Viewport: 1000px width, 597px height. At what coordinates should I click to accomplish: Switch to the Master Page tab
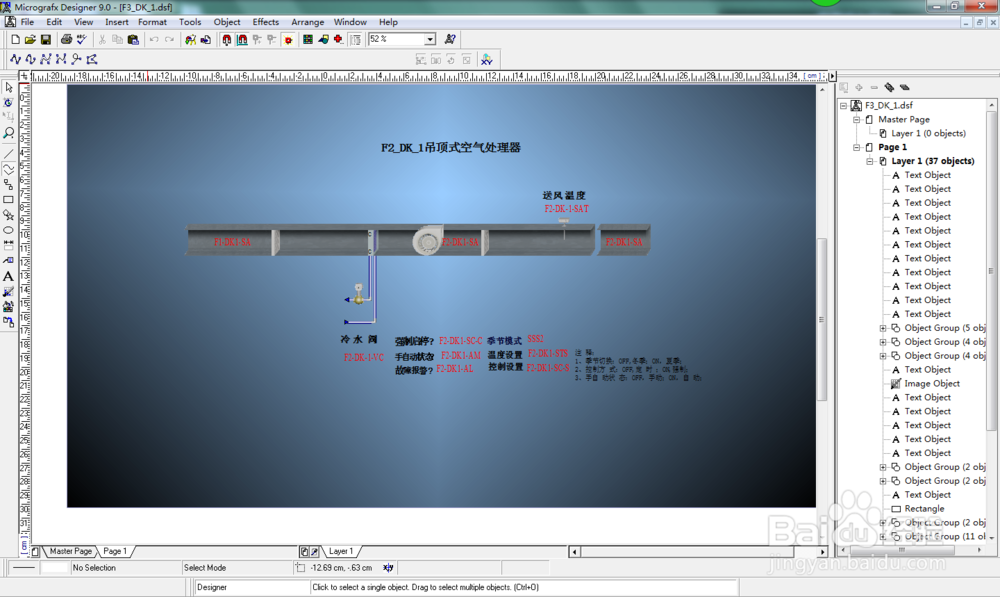70,551
